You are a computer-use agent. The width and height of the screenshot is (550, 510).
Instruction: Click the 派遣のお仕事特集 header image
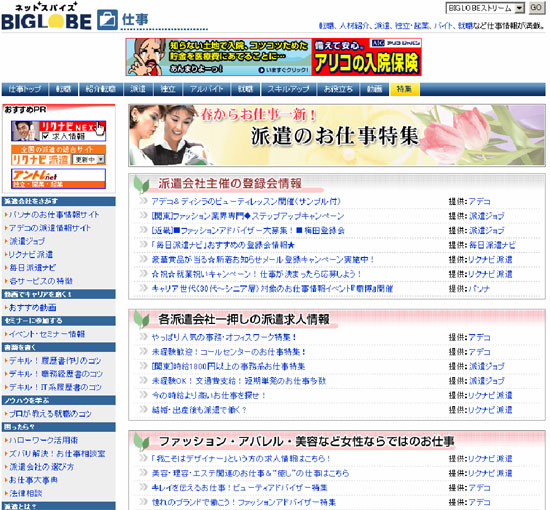(337, 135)
